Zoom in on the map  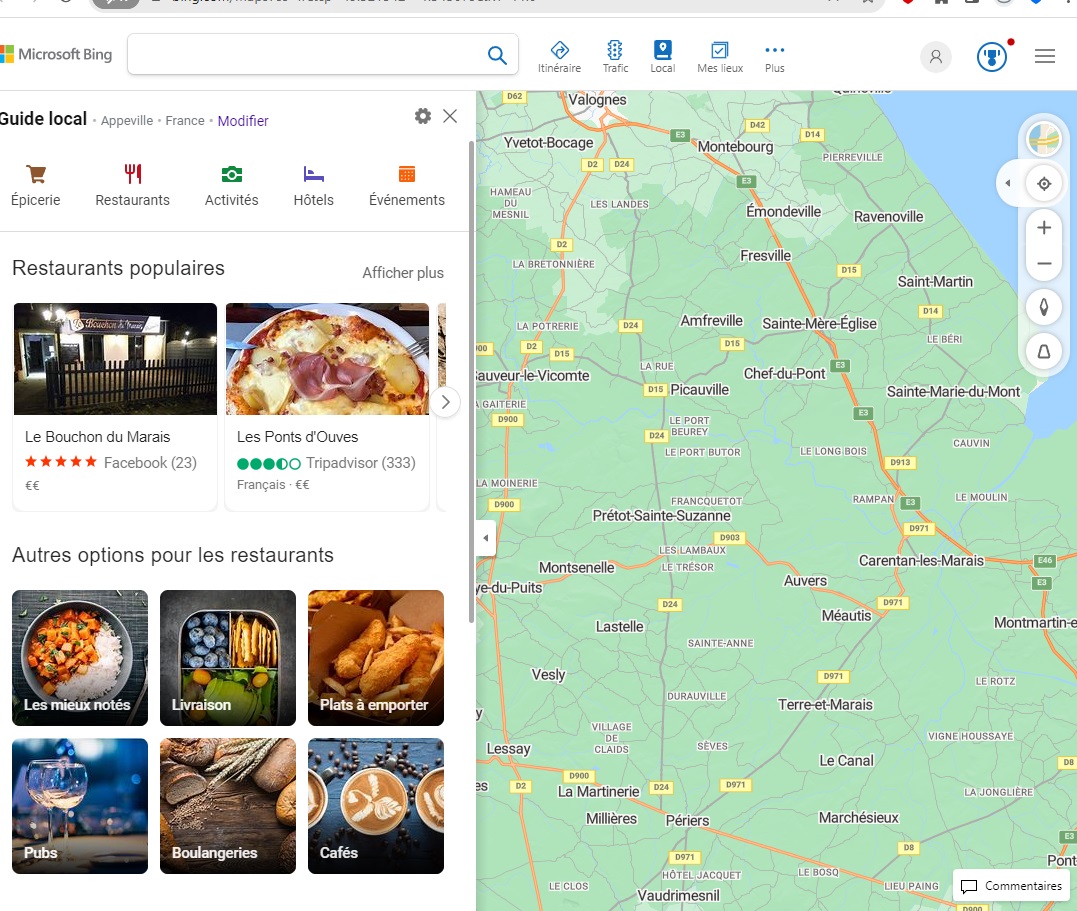point(1044,228)
